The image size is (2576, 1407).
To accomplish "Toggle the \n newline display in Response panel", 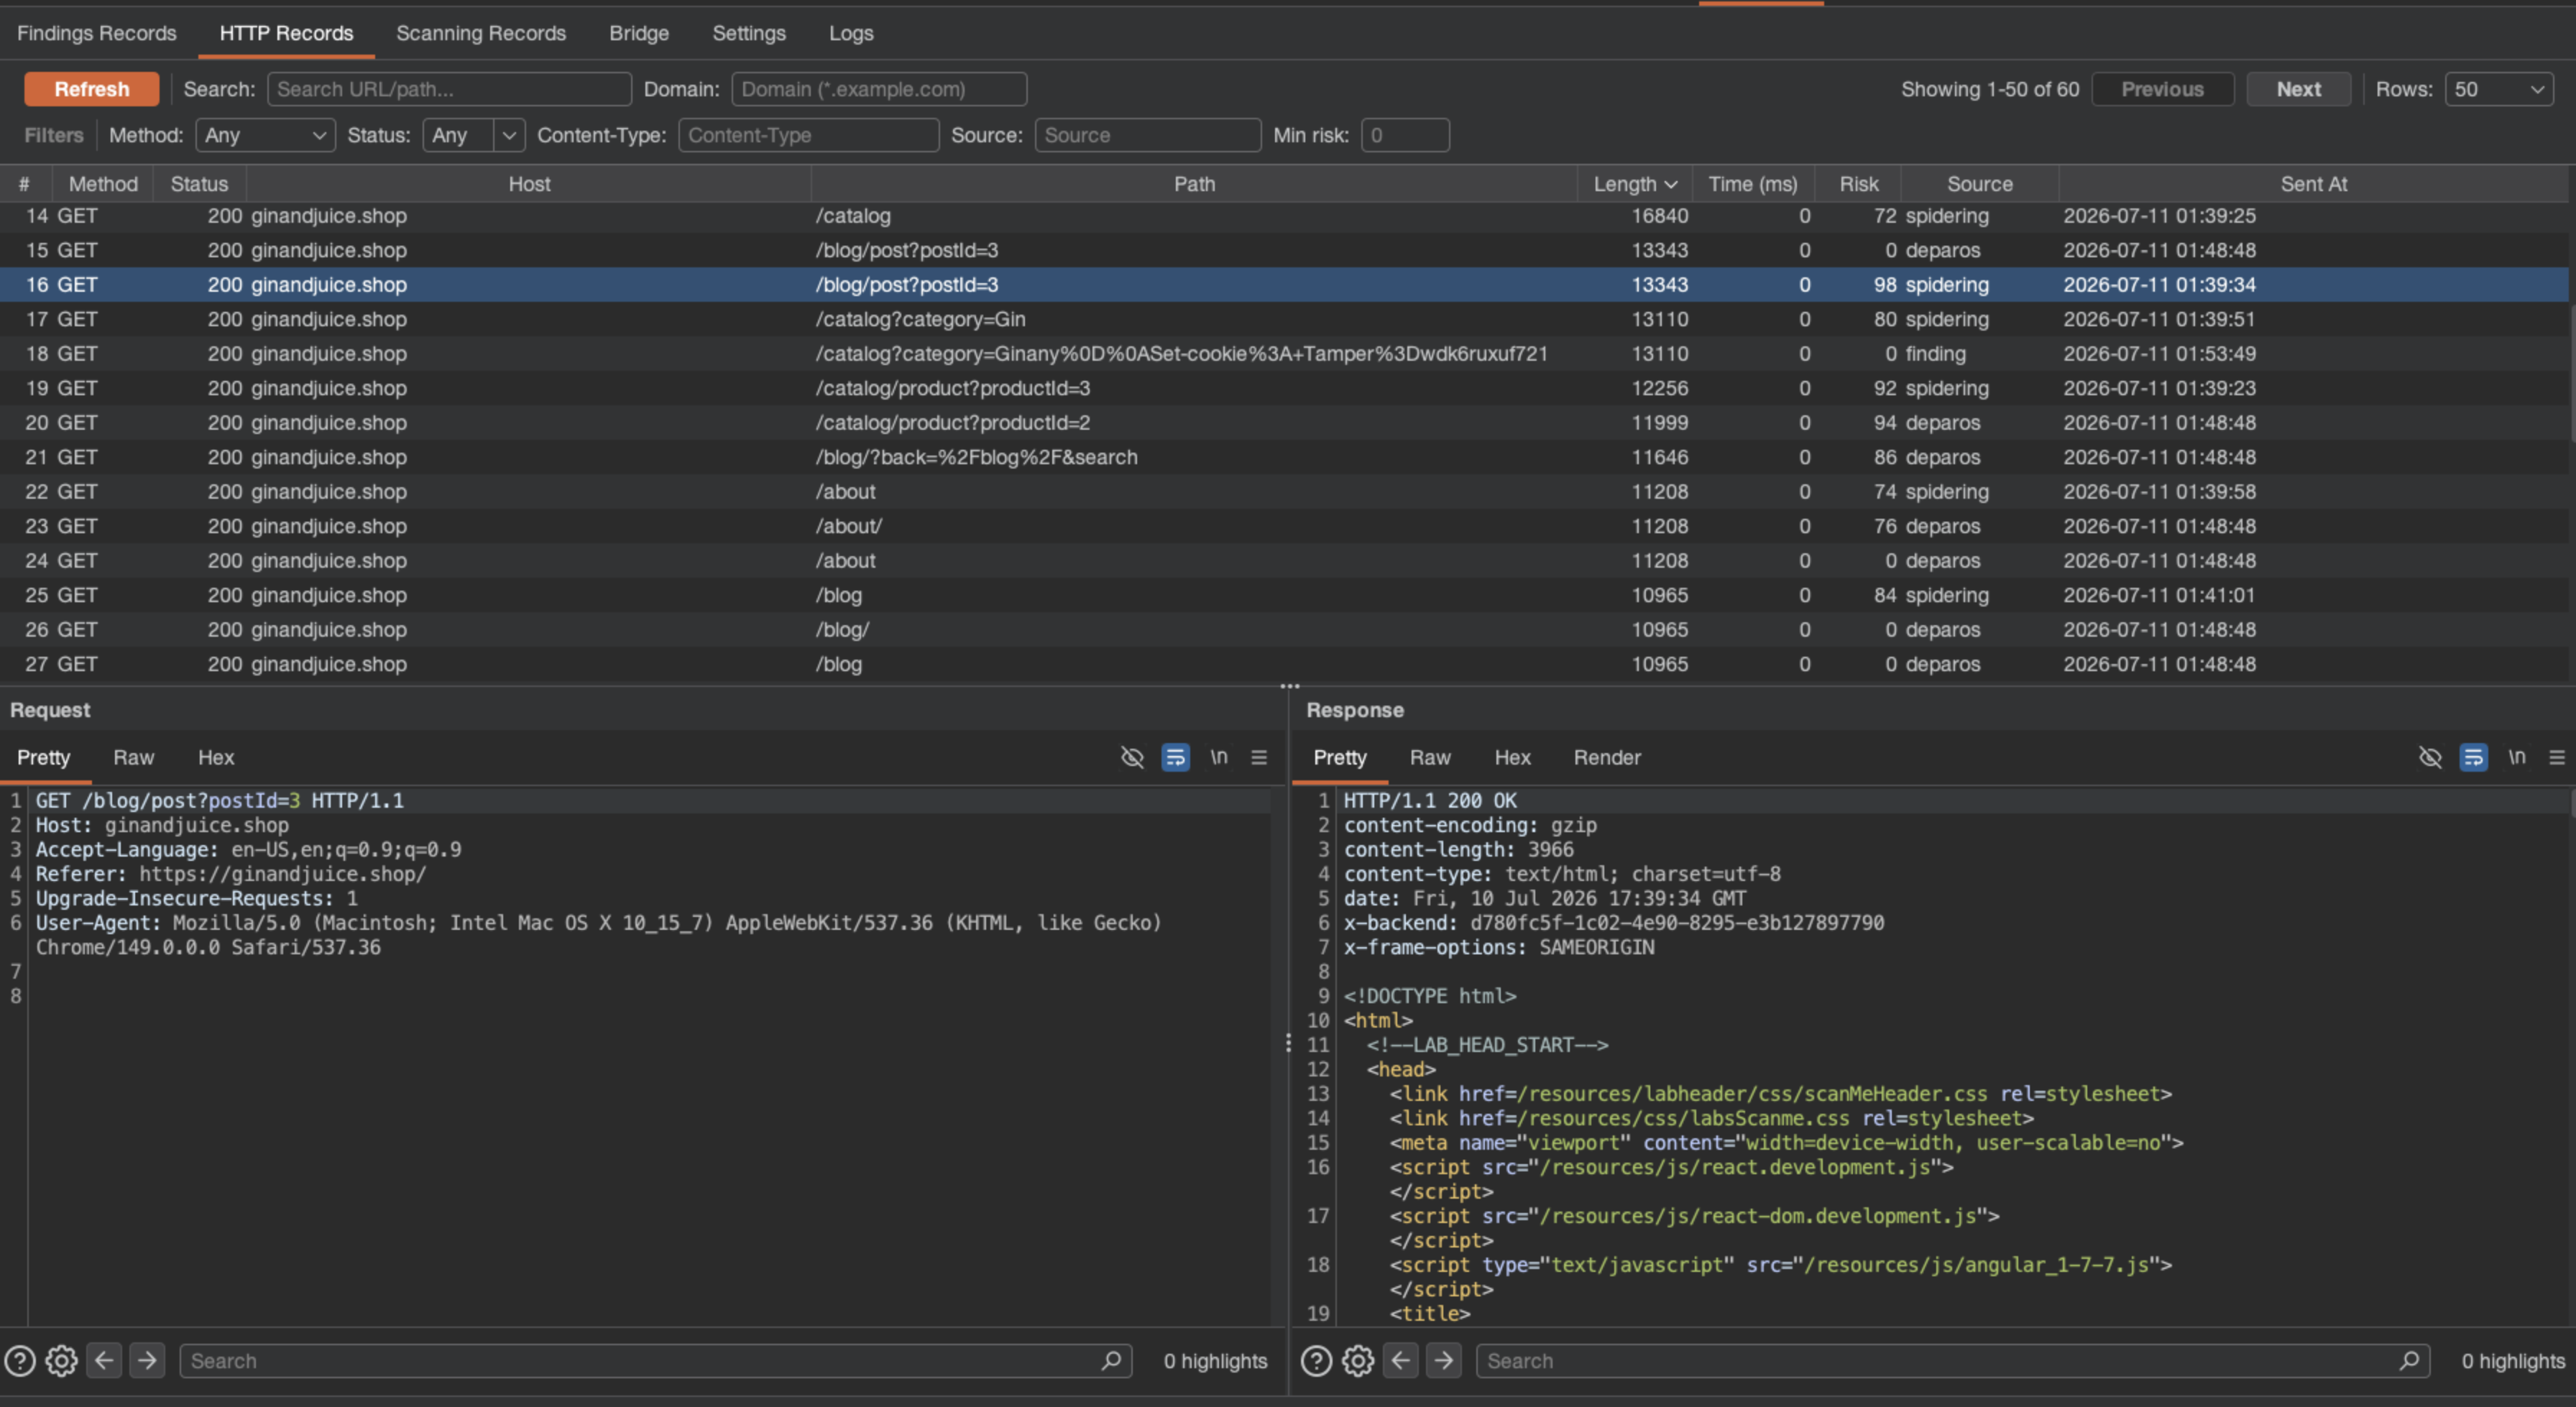I will [2516, 757].
